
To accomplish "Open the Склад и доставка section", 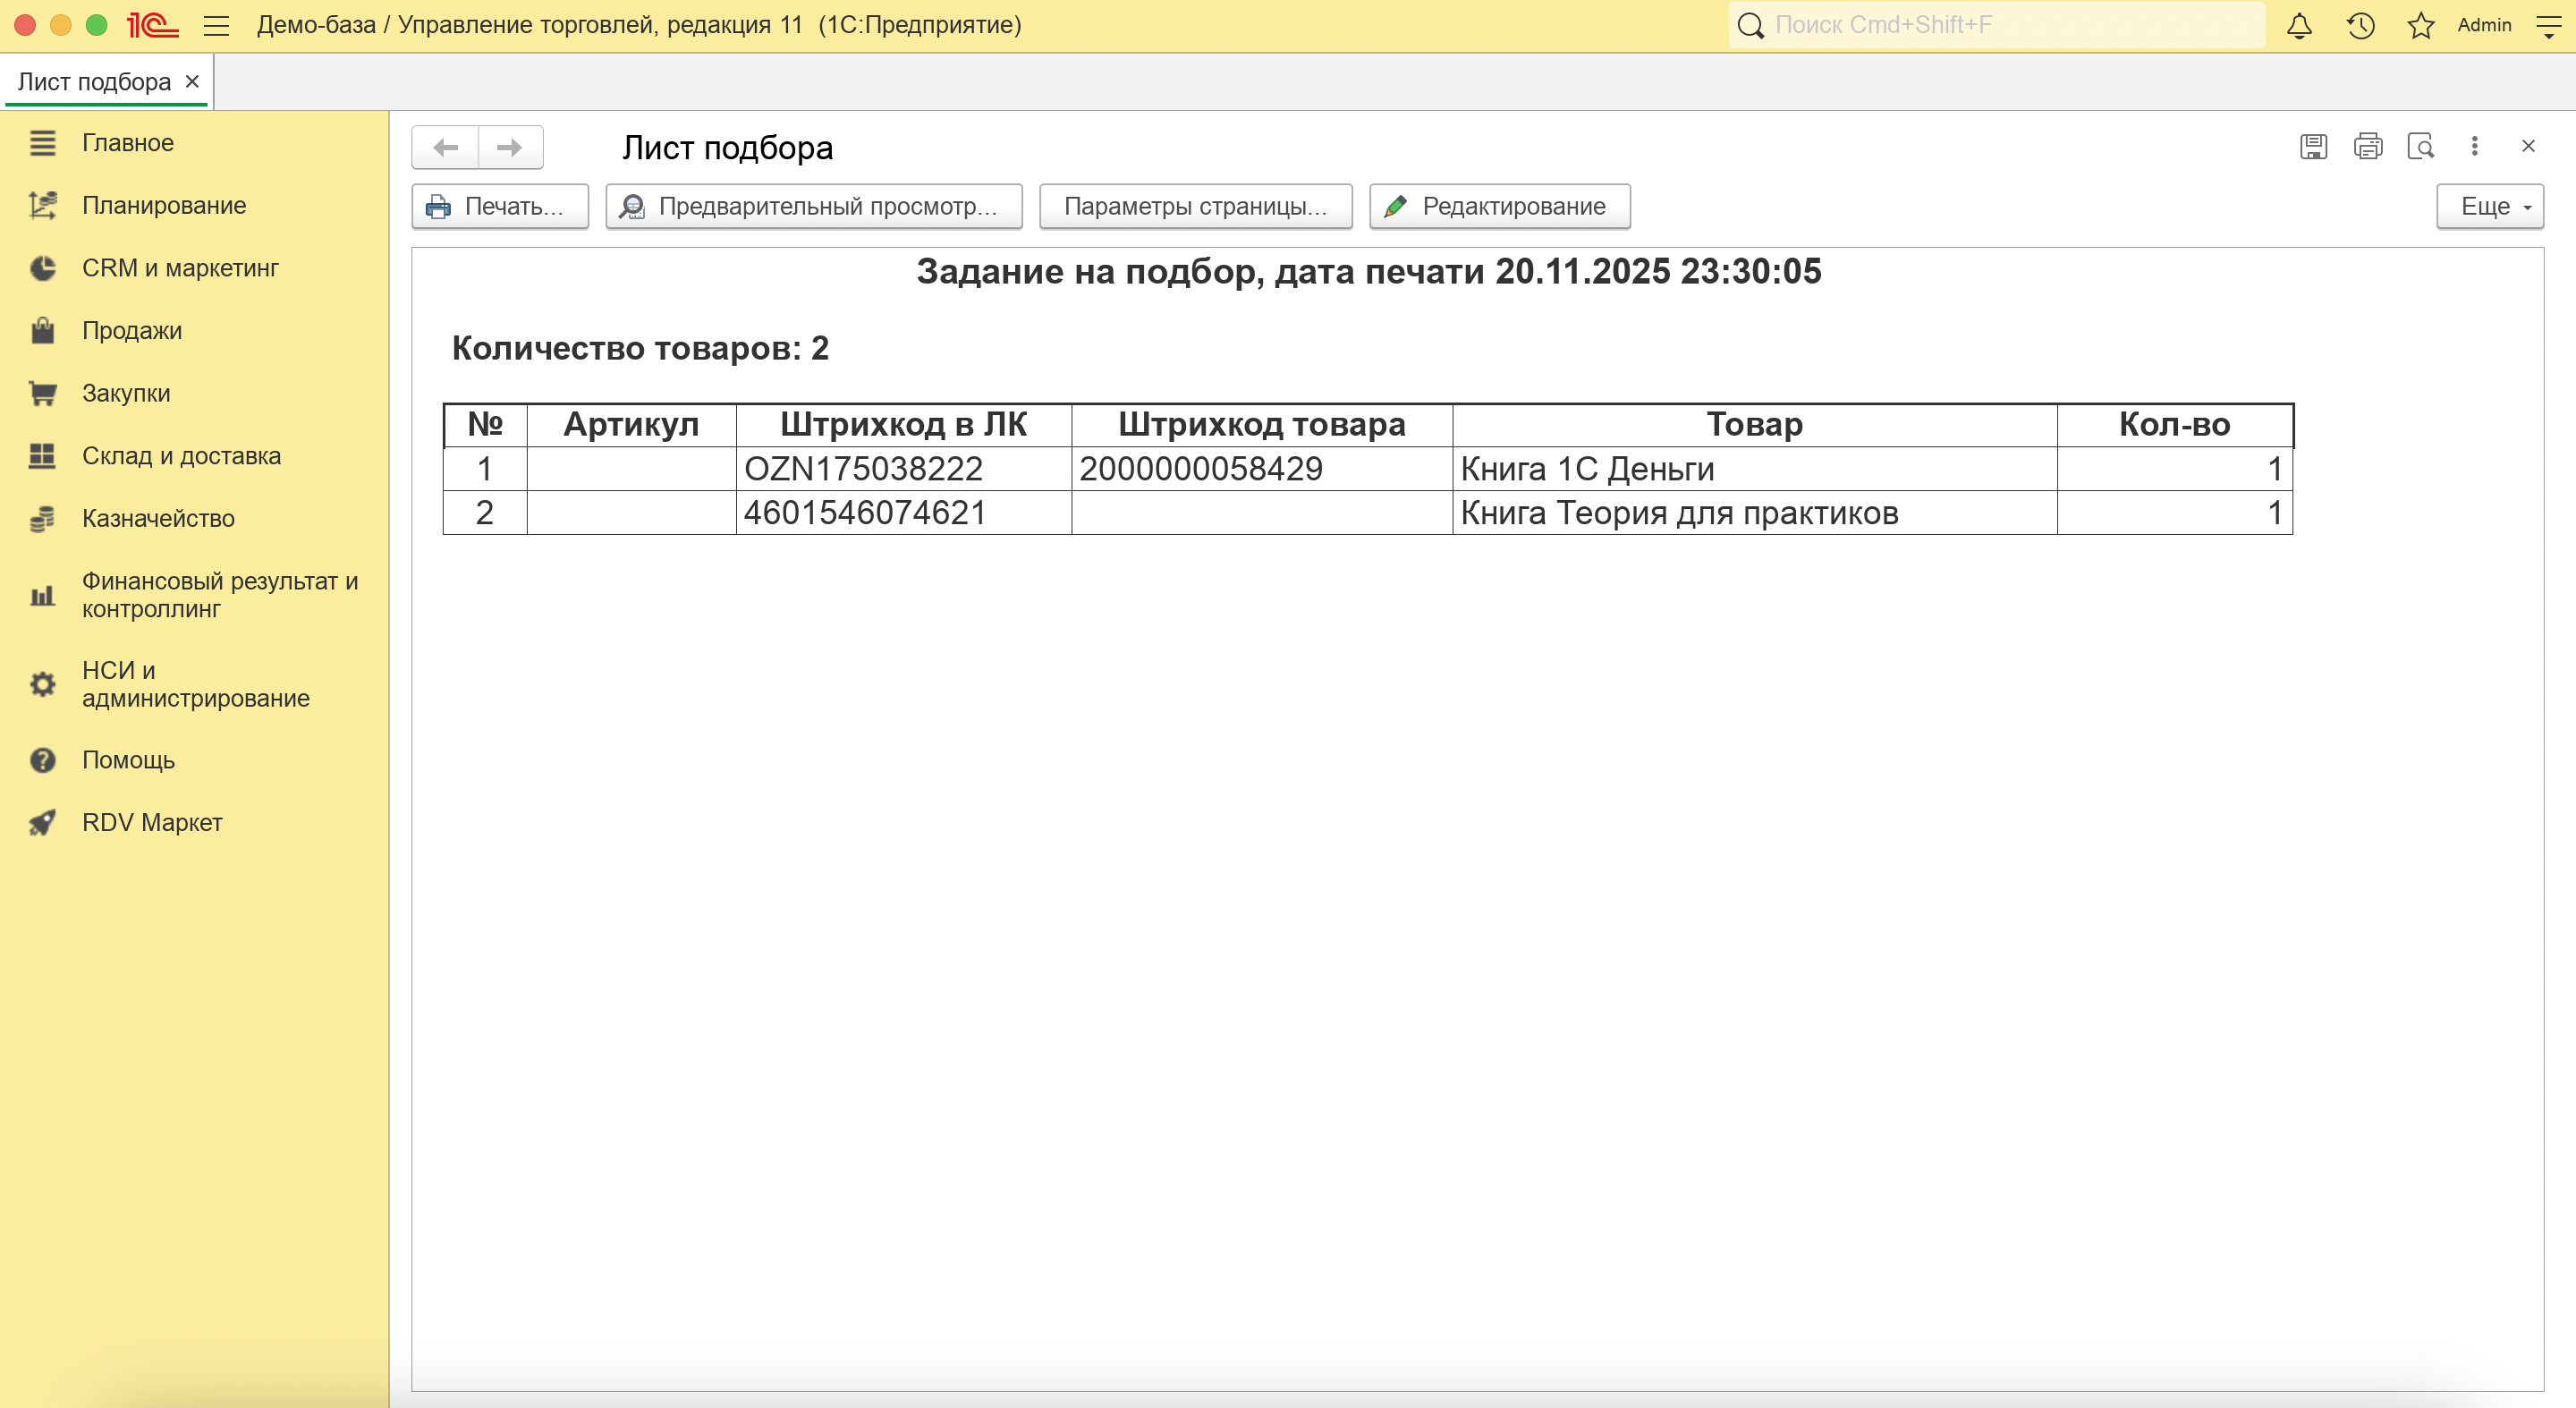I will pos(181,456).
